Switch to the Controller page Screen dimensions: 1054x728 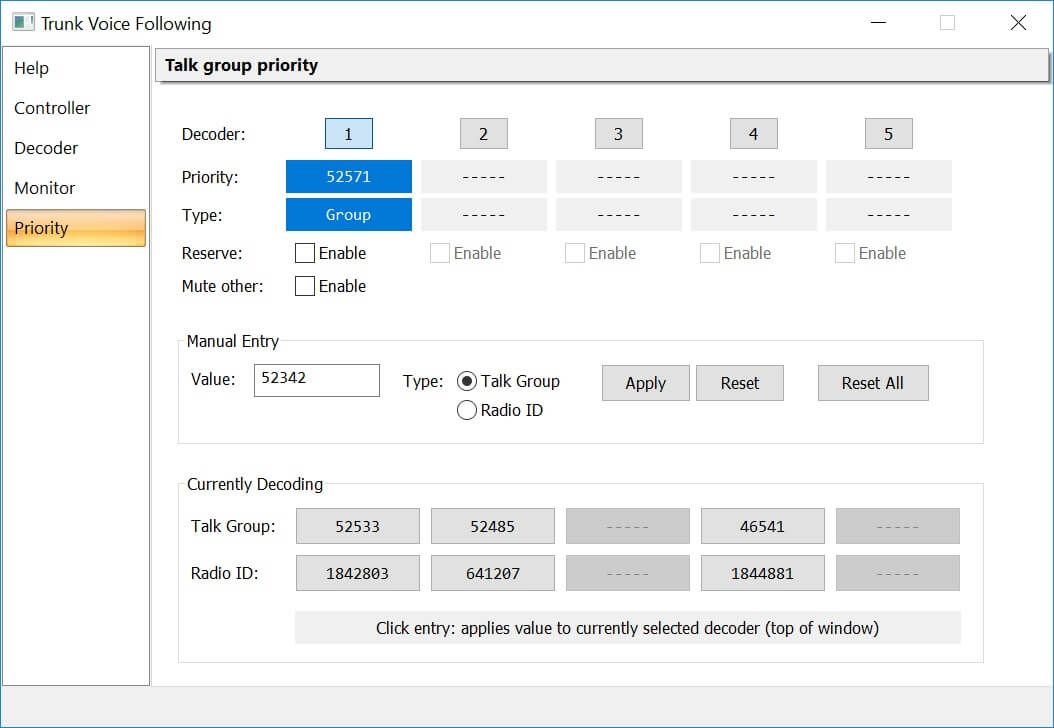(52, 108)
